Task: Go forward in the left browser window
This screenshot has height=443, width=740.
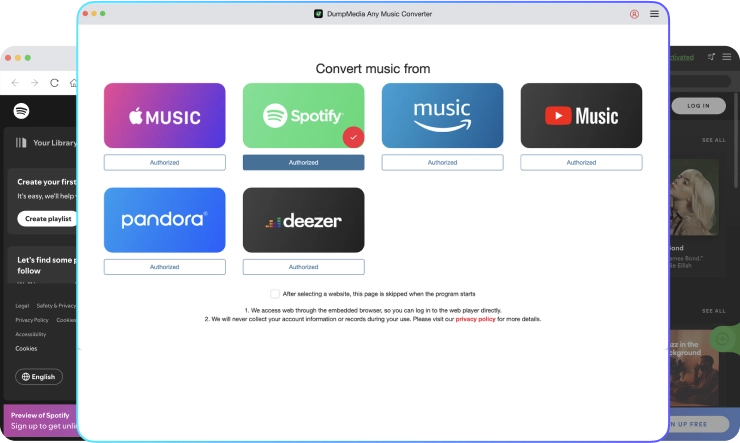Action: pyautogui.click(x=34, y=83)
